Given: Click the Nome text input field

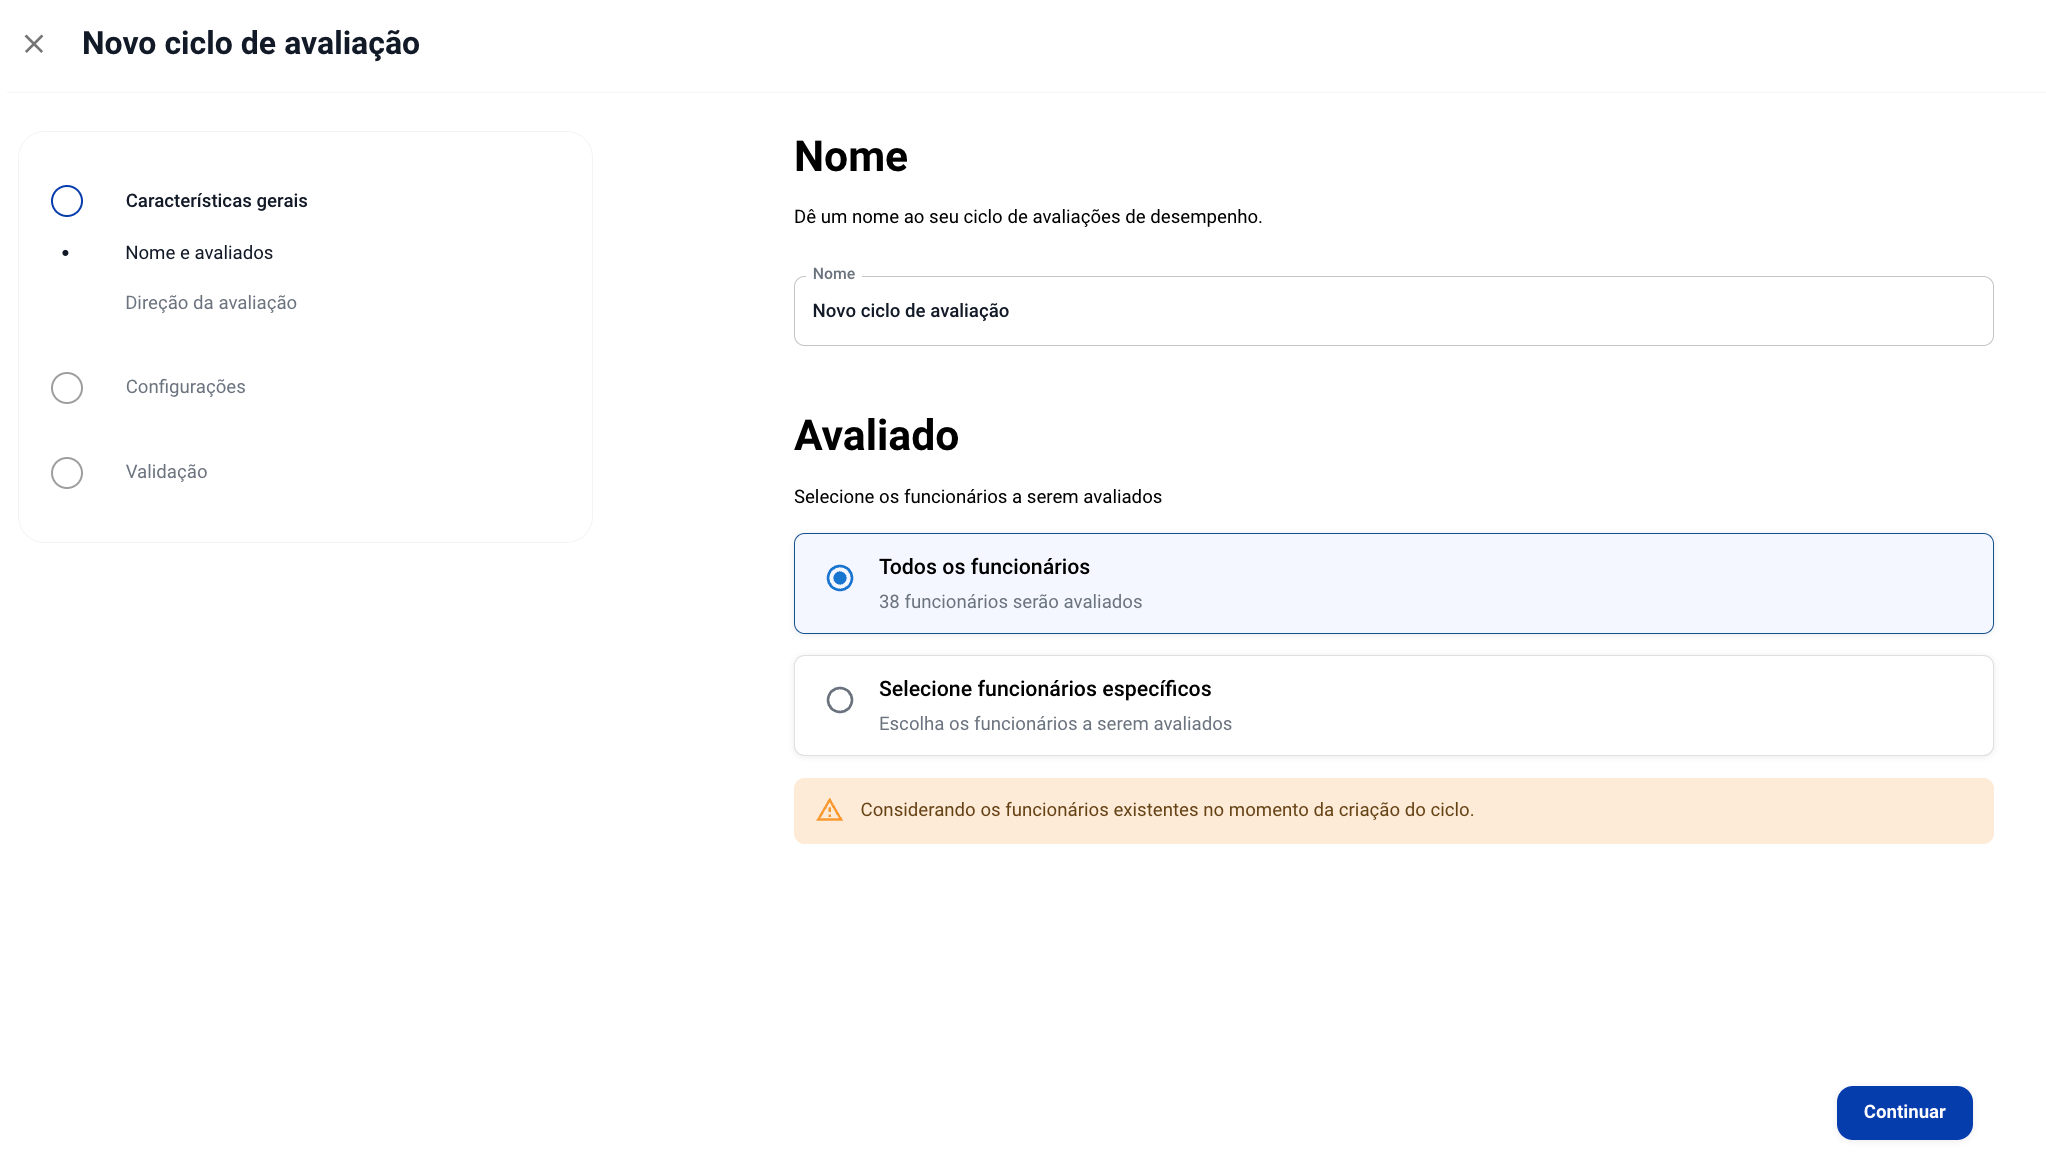Looking at the screenshot, I should point(1392,311).
